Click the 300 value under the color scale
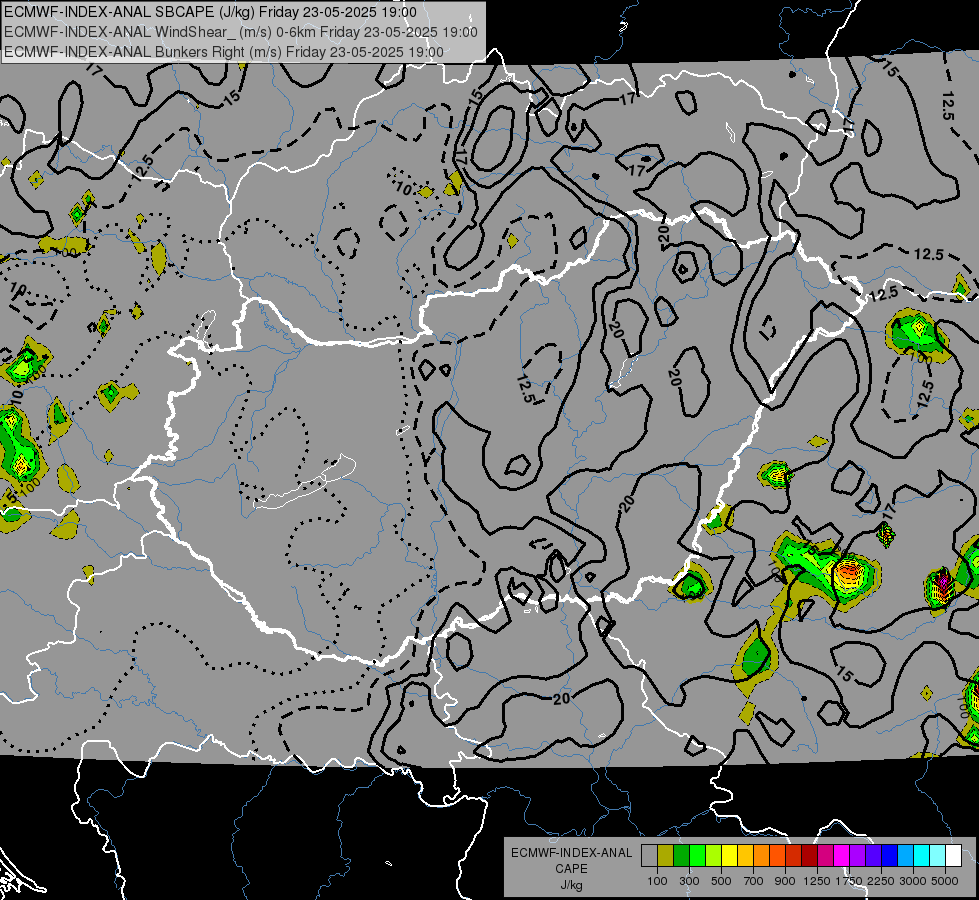Image resolution: width=979 pixels, height=900 pixels. (x=689, y=881)
